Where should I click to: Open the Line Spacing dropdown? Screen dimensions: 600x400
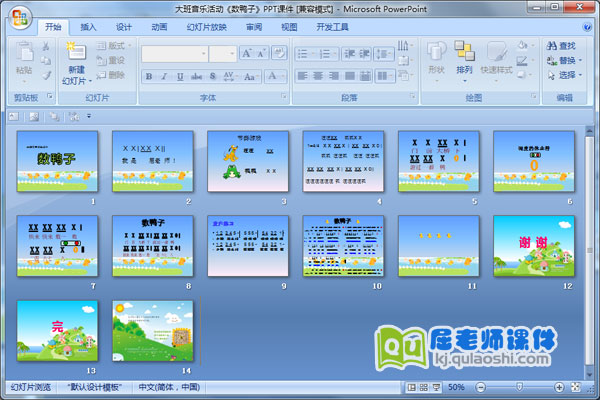pos(384,54)
